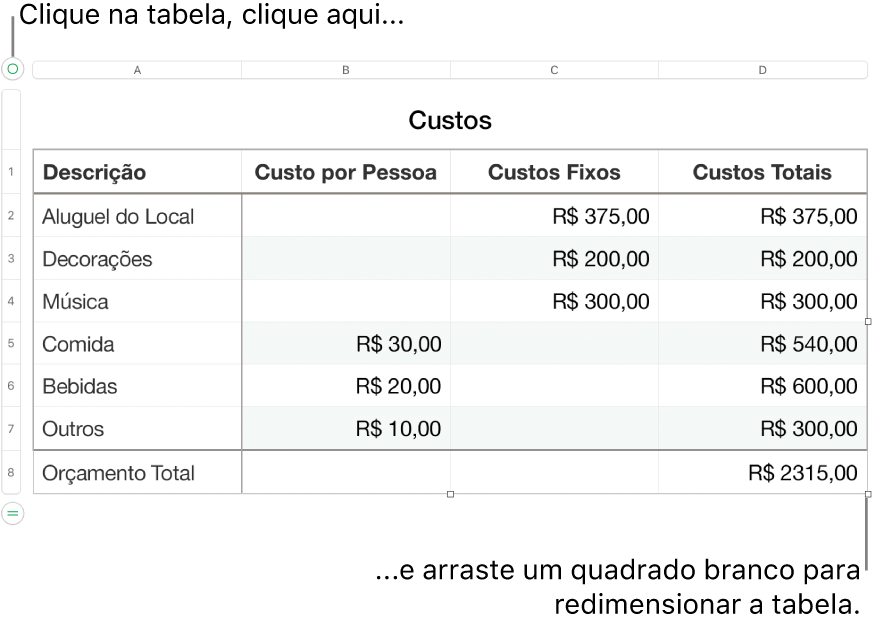Select the R$ 540,00 cell under Custos Totais
The image size is (875, 622).
coord(762,343)
